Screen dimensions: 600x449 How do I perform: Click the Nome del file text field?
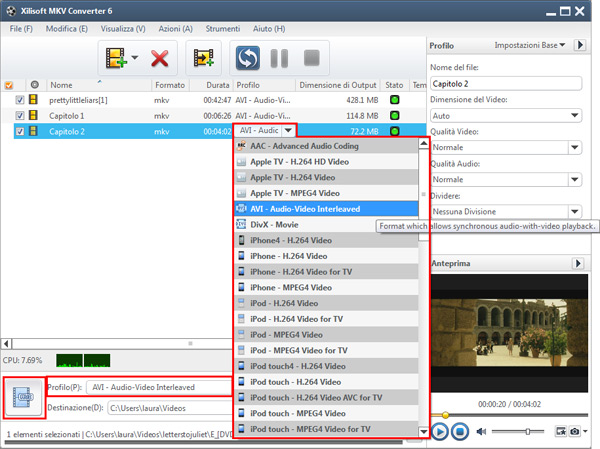pyautogui.click(x=505, y=84)
